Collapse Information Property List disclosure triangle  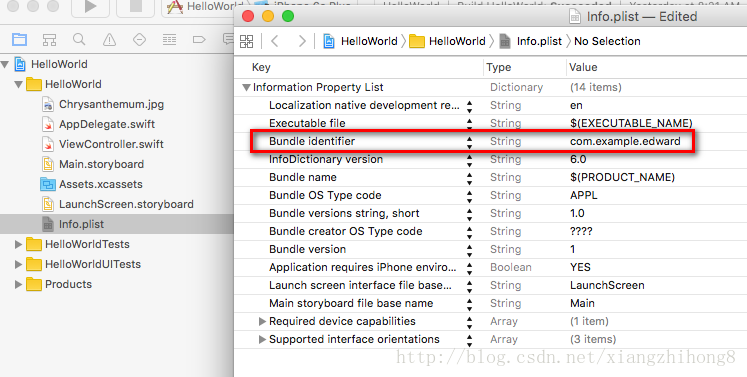tap(246, 88)
